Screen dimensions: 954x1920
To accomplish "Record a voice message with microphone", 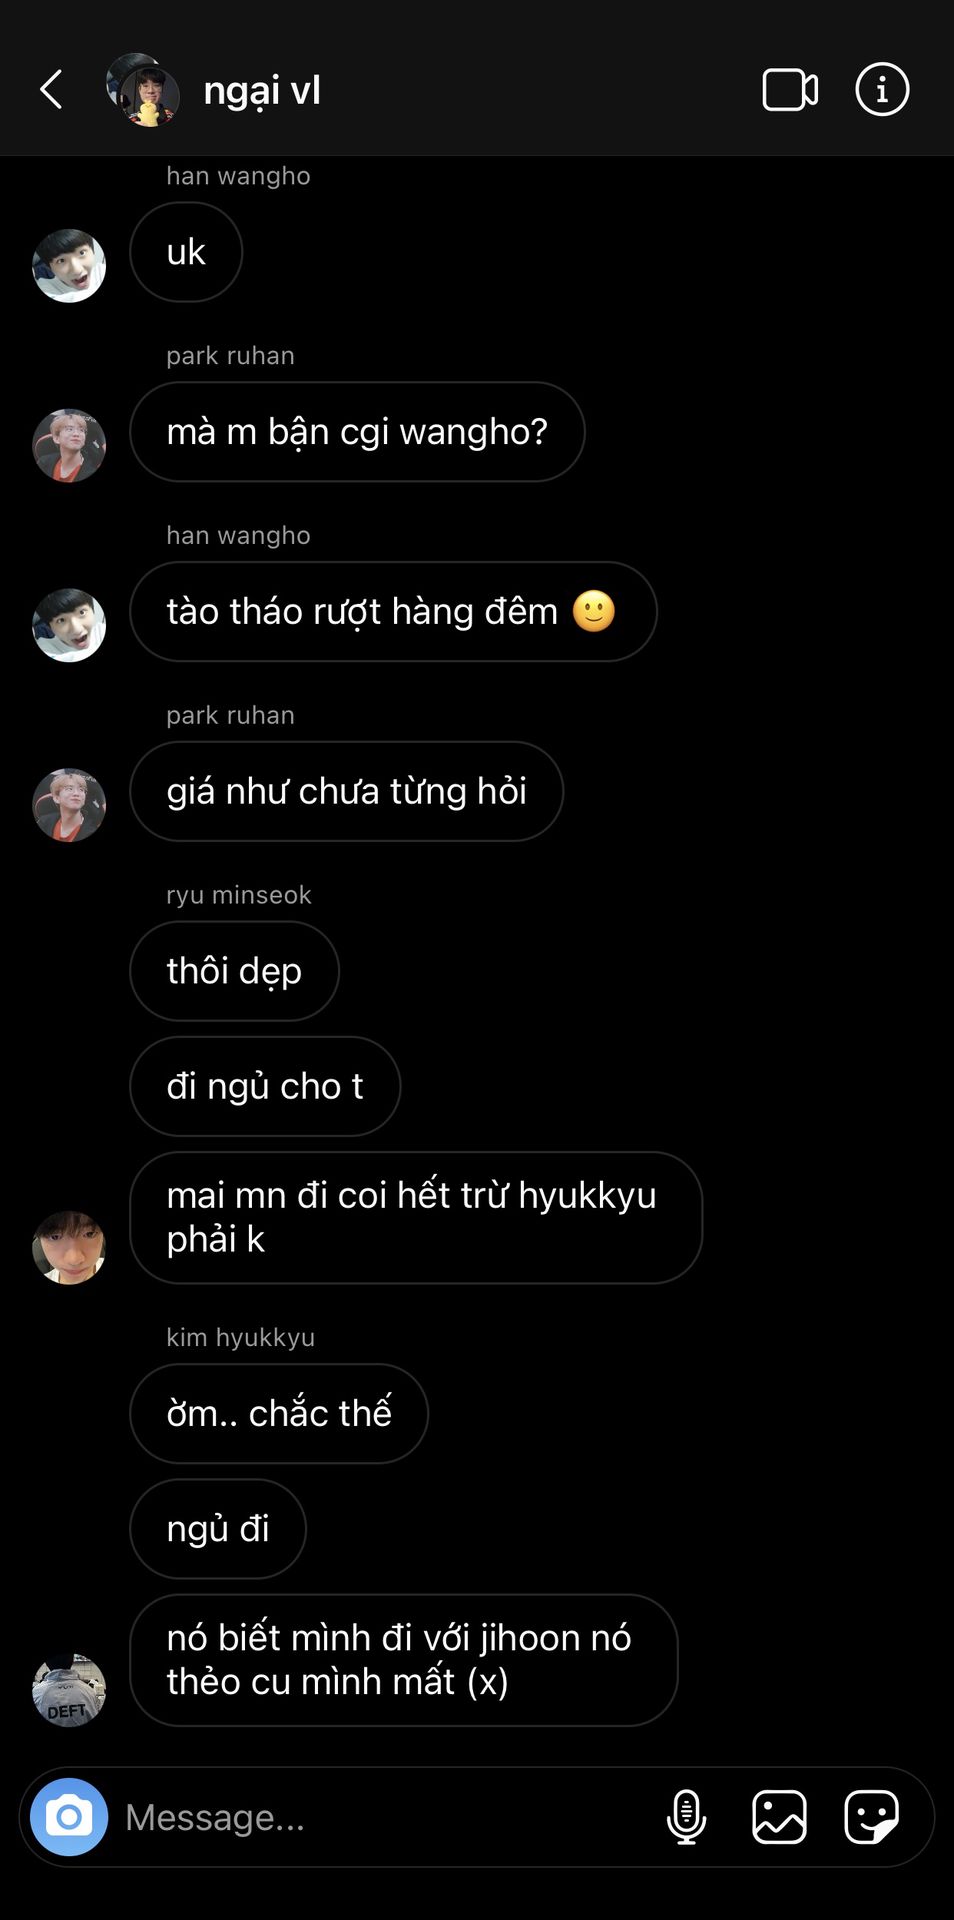I will point(686,1816).
